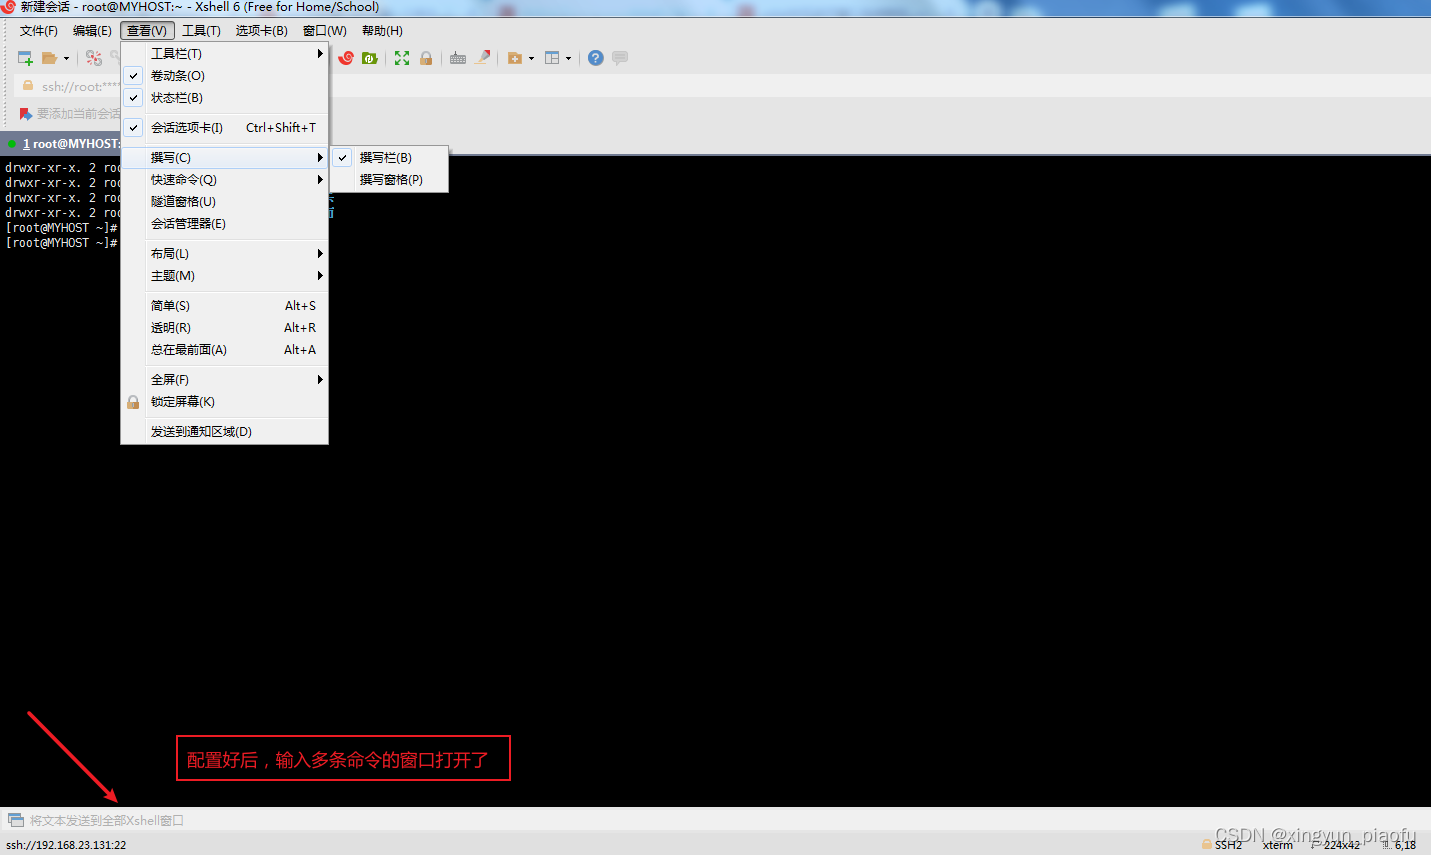Image resolution: width=1431 pixels, height=855 pixels.
Task: Open the 编辑(E) menu
Action: (92, 31)
